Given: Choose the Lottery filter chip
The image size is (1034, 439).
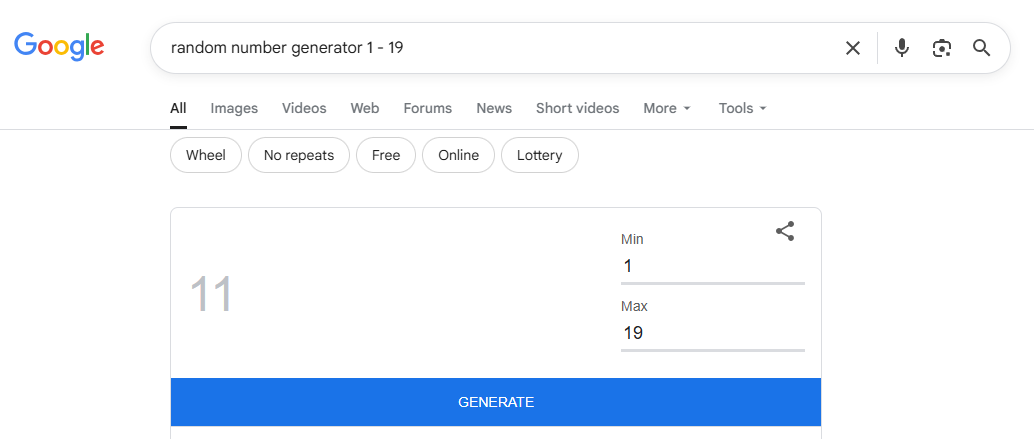Looking at the screenshot, I should [539, 155].
